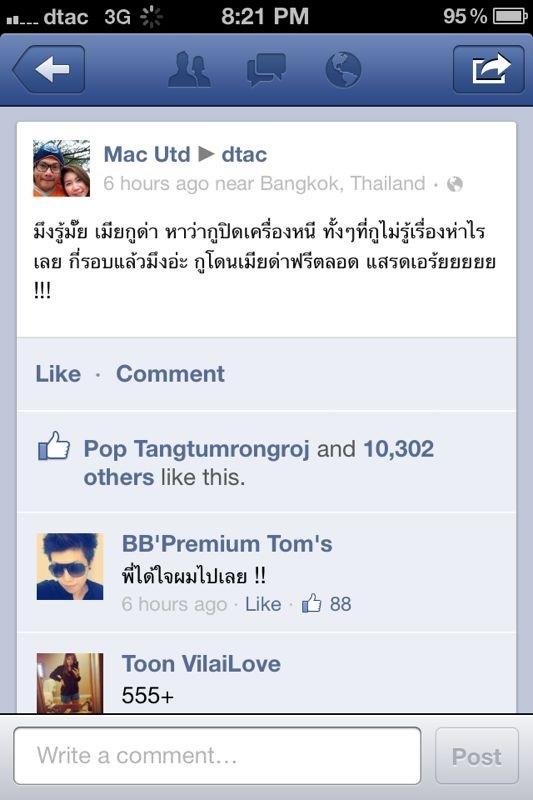The image size is (533, 800).
Task: Like the Mac Utd post
Action: point(58,374)
